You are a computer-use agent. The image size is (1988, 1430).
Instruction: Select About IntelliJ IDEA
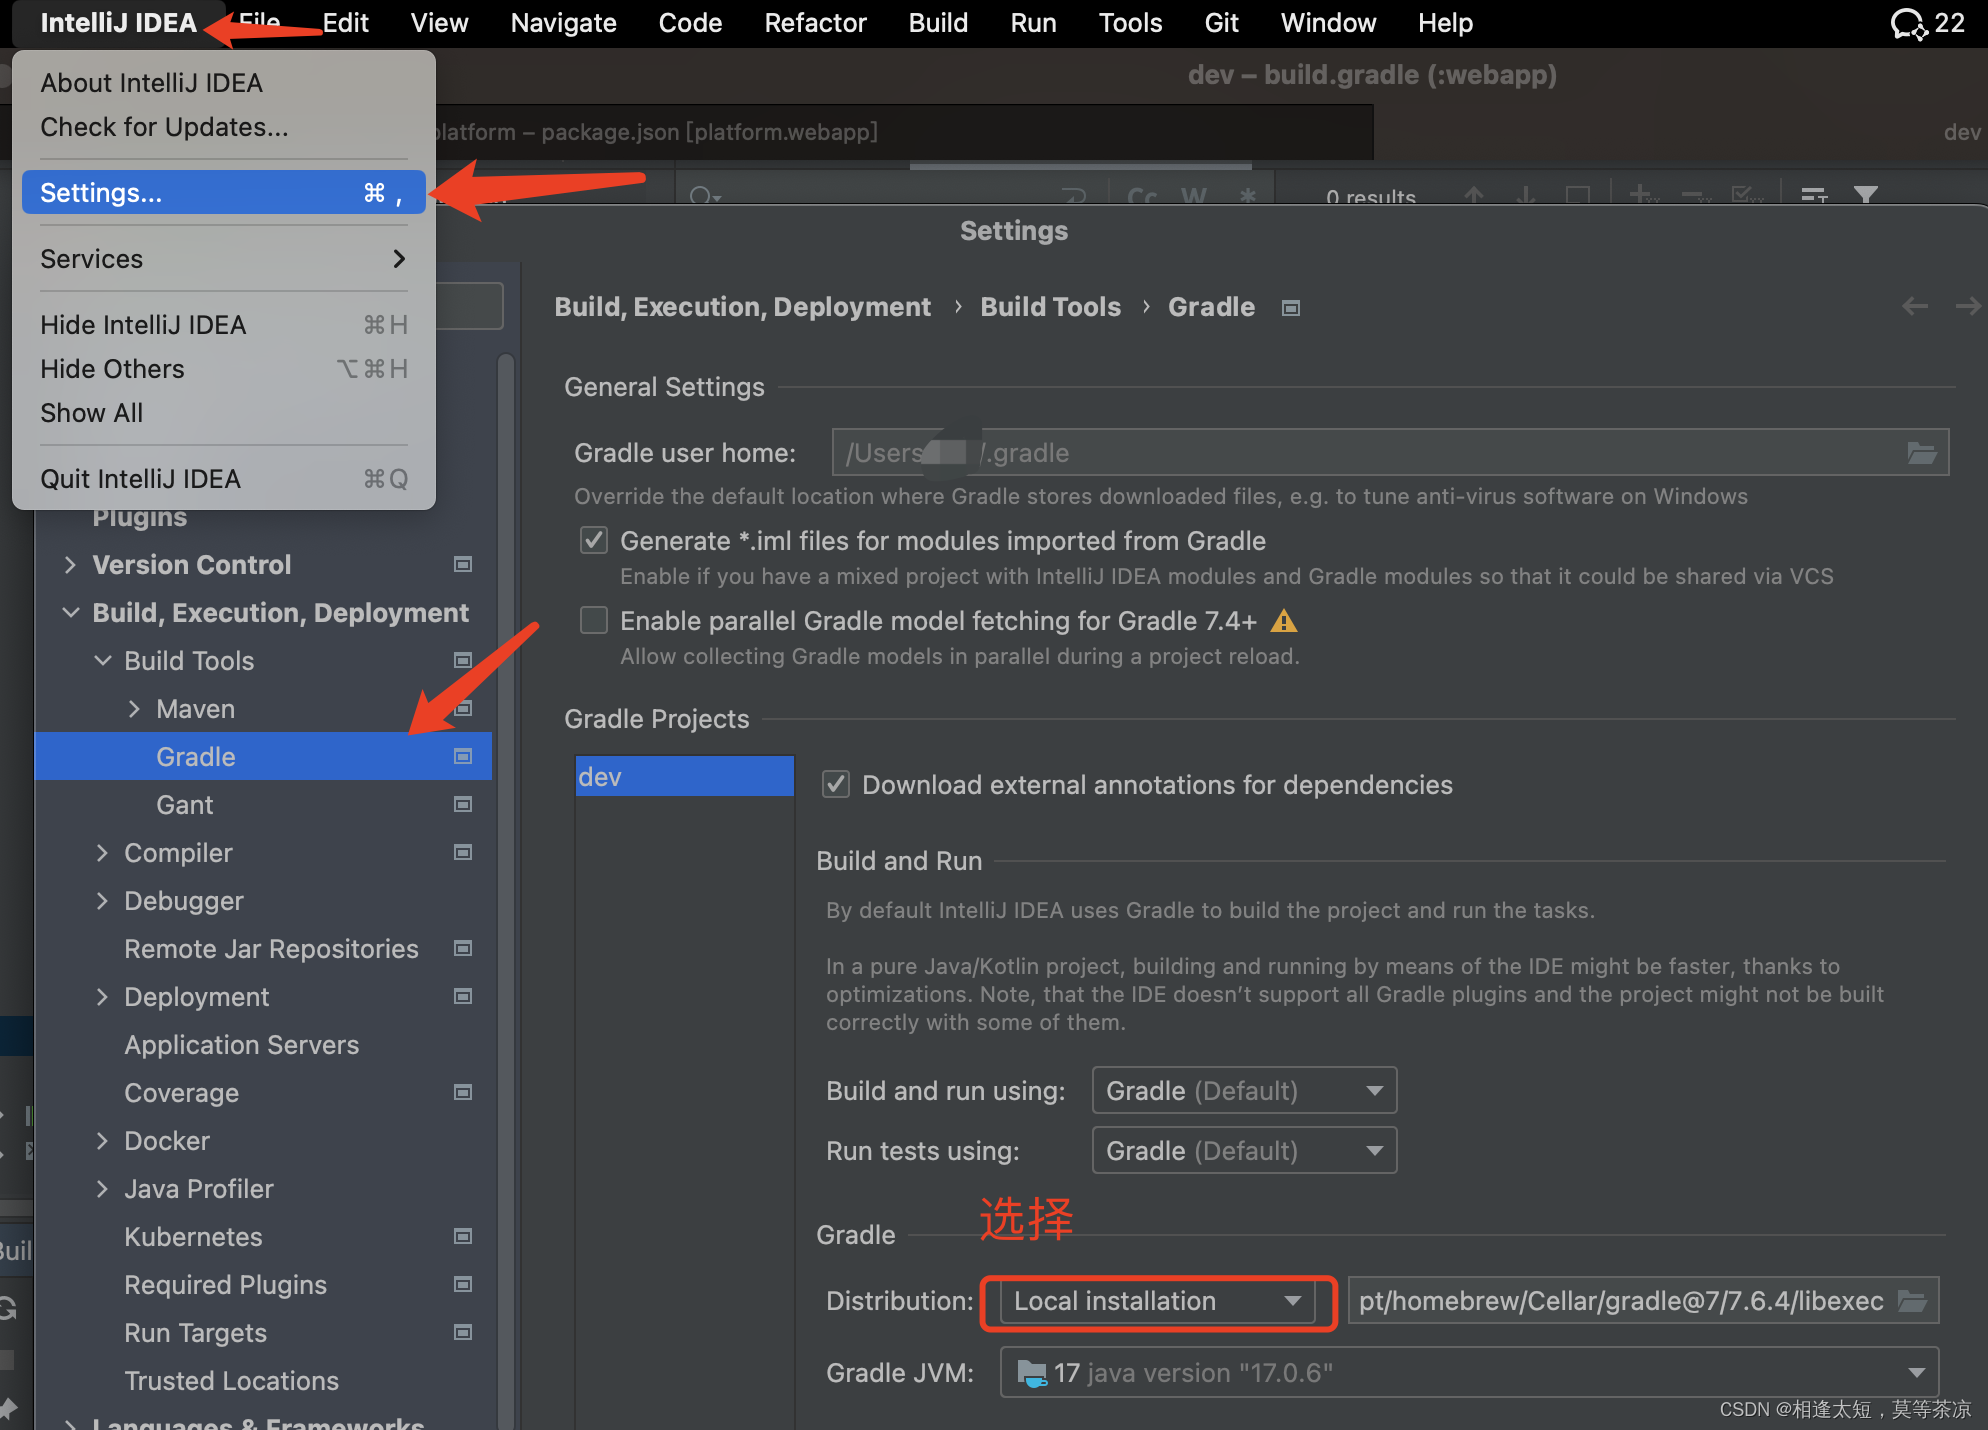(x=224, y=83)
